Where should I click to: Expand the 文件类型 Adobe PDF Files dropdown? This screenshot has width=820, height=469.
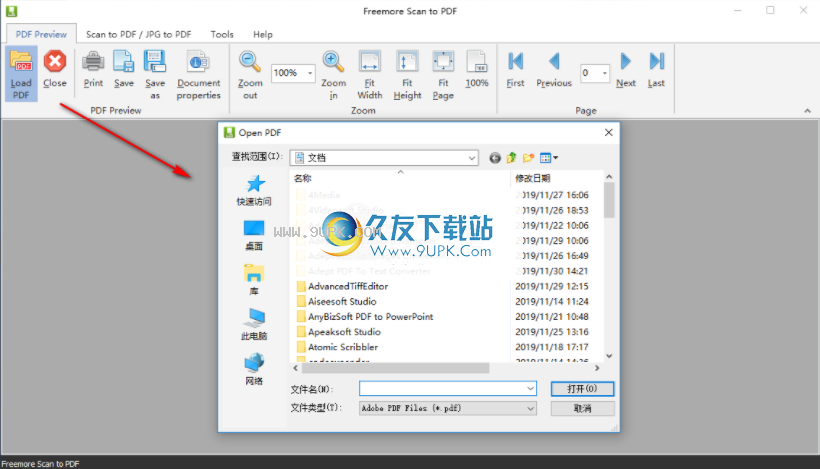(530, 408)
